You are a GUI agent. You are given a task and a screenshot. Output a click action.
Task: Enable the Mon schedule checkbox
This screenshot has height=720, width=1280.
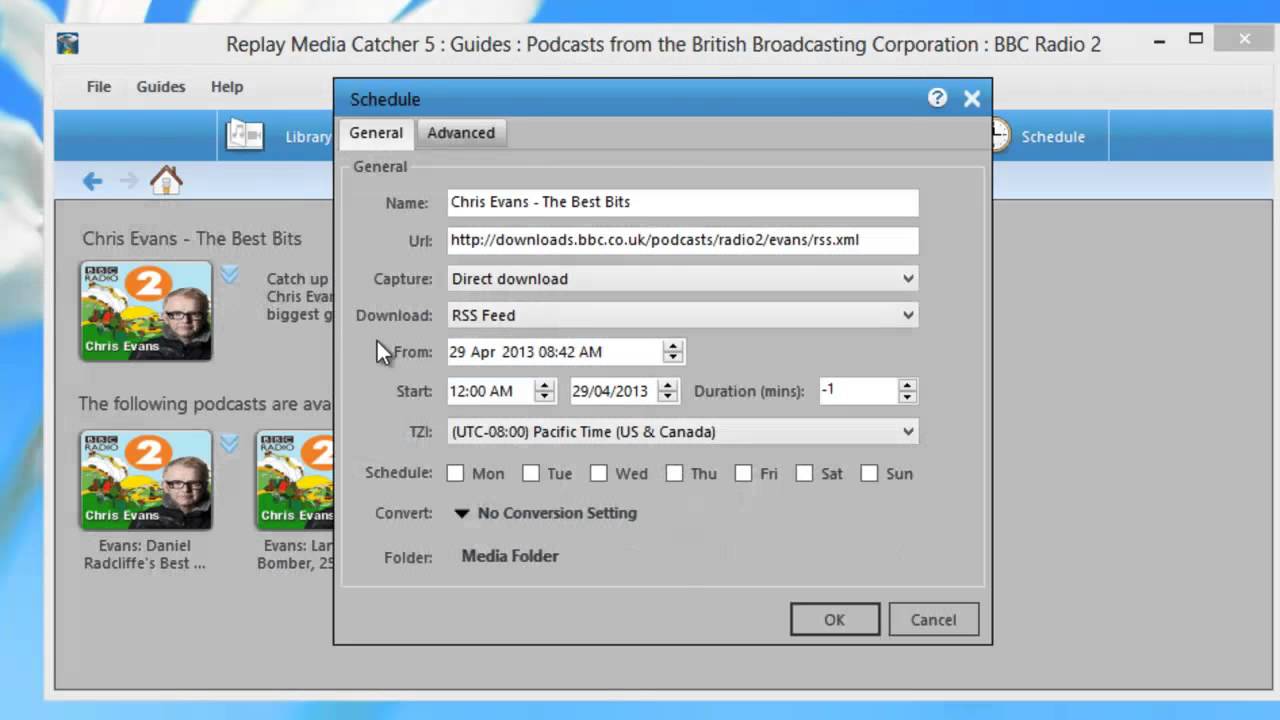click(x=455, y=473)
